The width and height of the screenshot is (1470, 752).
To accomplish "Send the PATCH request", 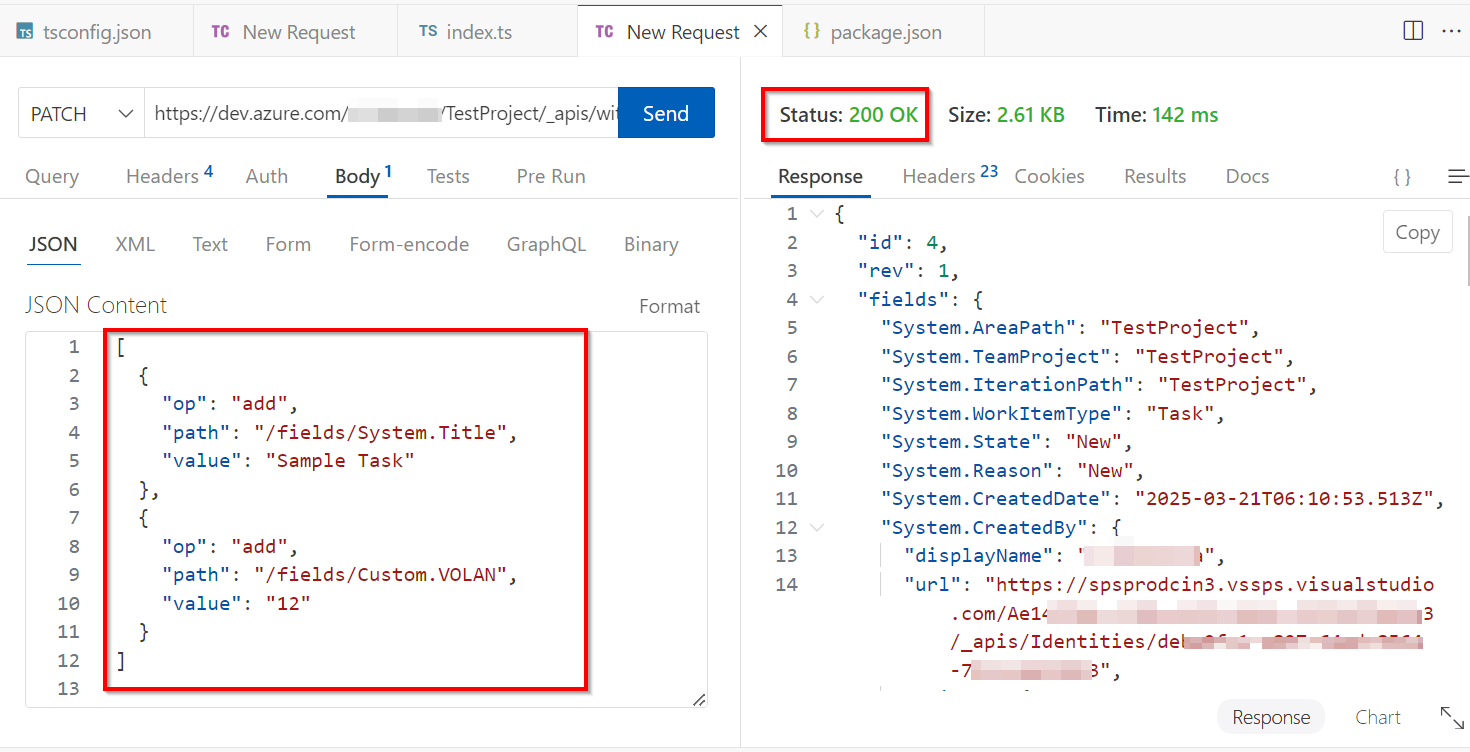I will click(x=666, y=113).
